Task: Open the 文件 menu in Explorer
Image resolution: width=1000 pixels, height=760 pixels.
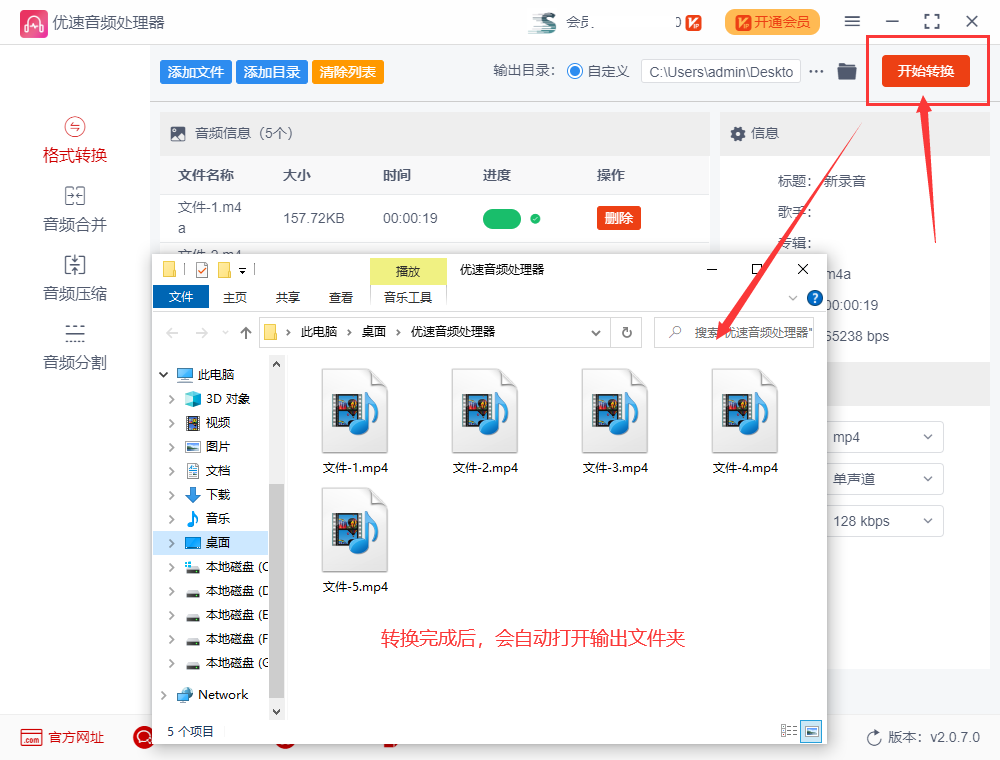Action: 181,297
